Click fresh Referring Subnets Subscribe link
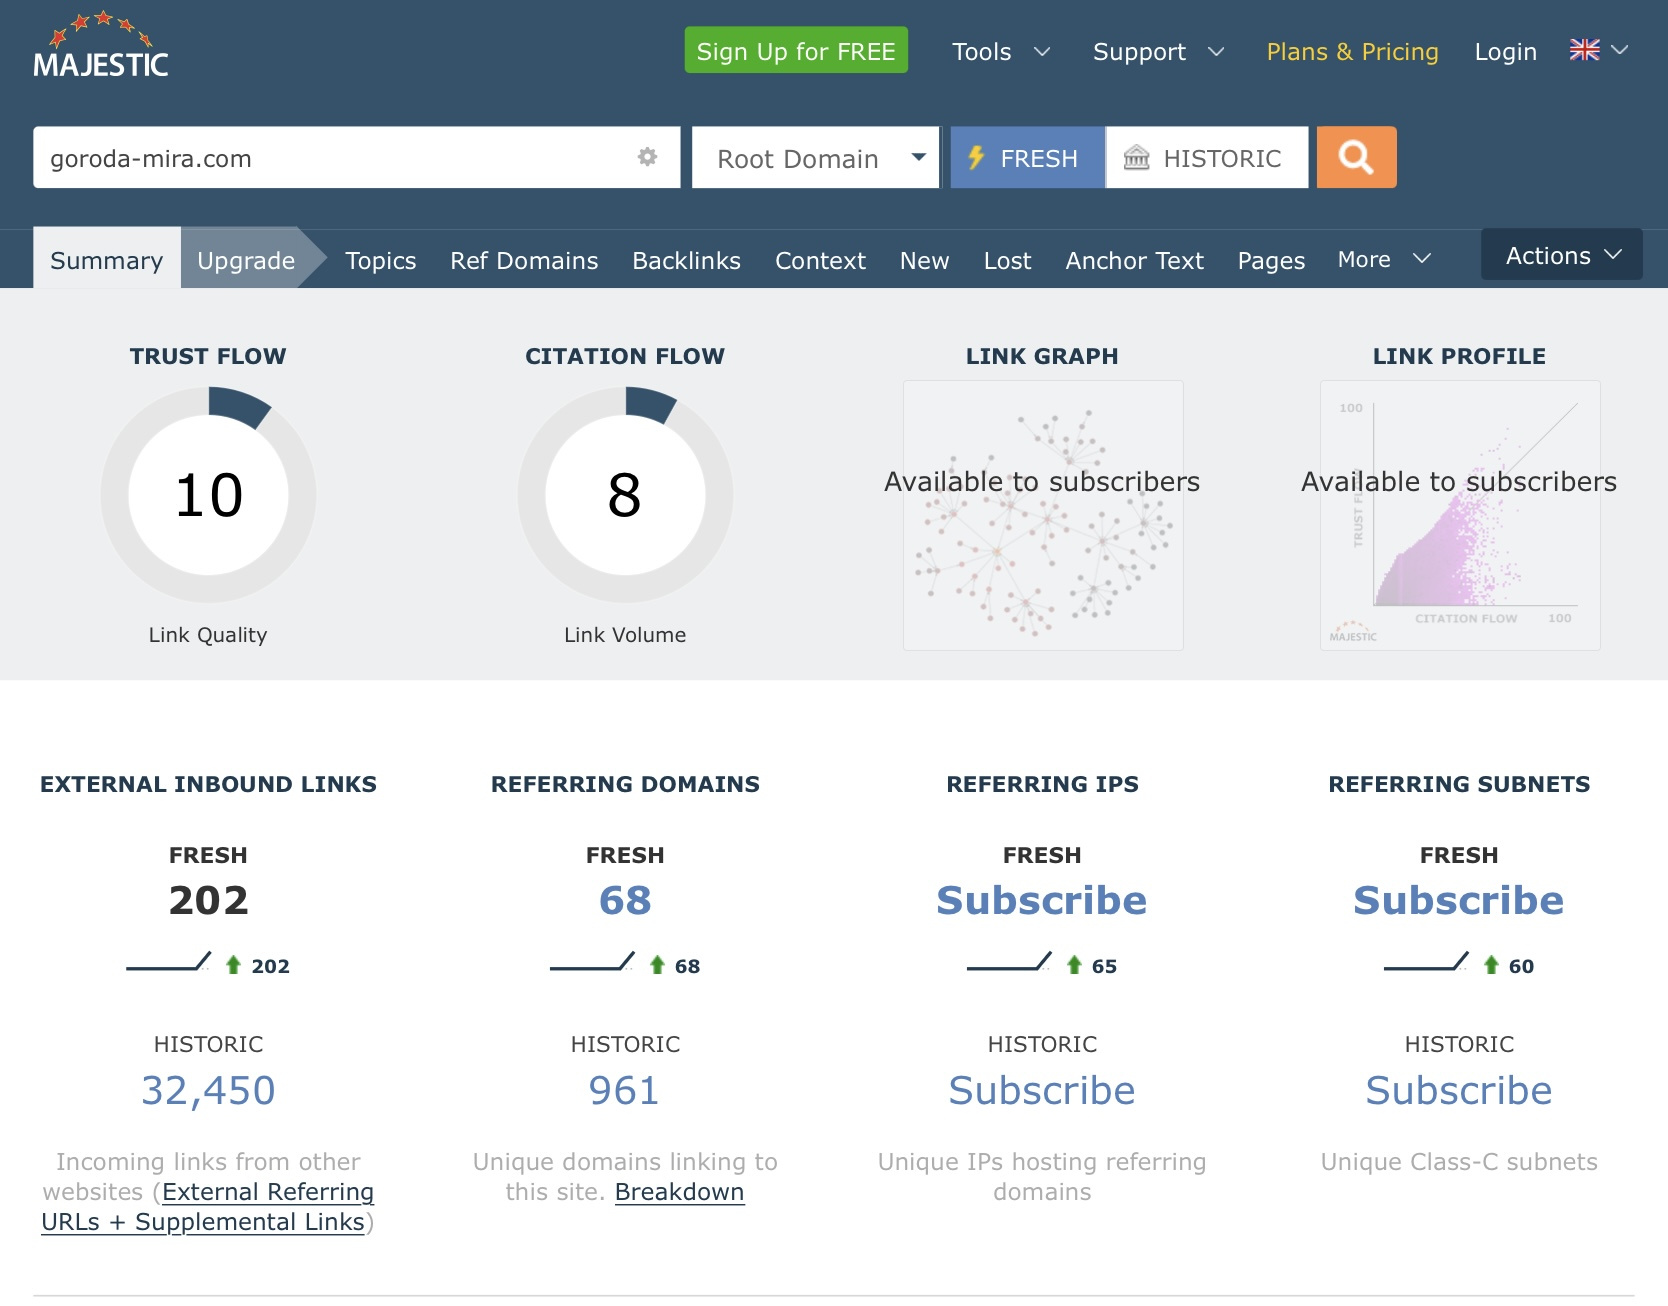 pos(1459,900)
